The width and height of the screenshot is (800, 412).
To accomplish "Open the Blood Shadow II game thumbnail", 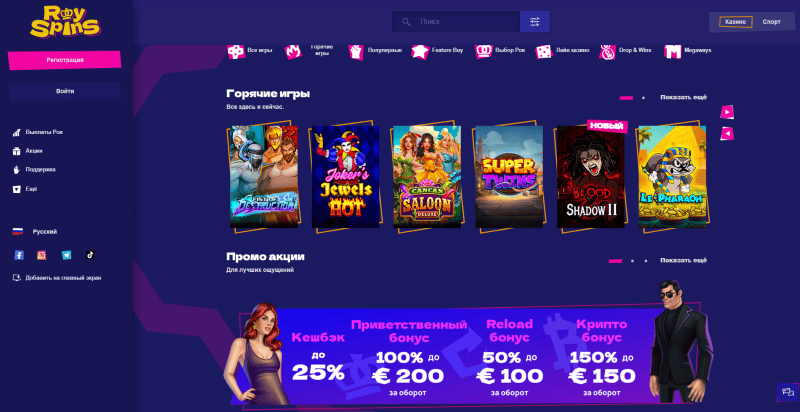I will [x=591, y=176].
